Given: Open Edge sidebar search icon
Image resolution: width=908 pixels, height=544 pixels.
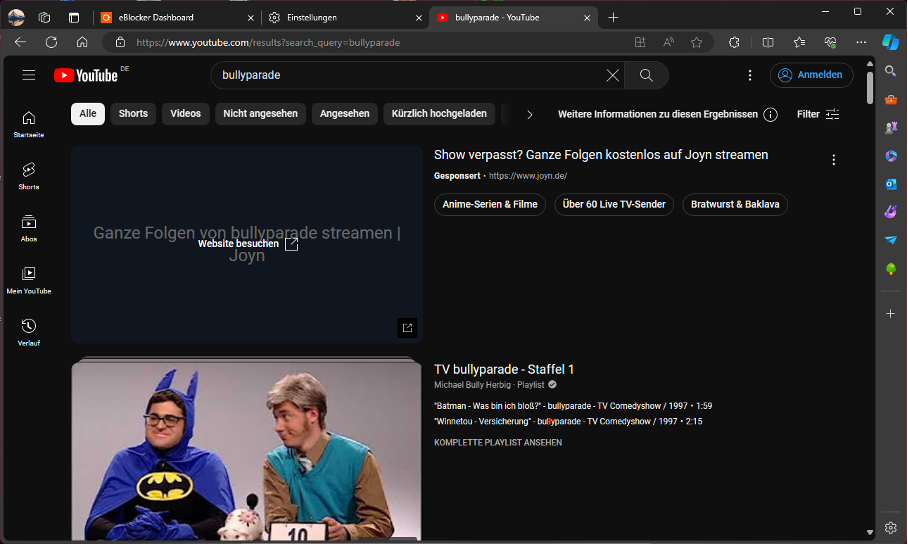Looking at the screenshot, I should (891, 71).
